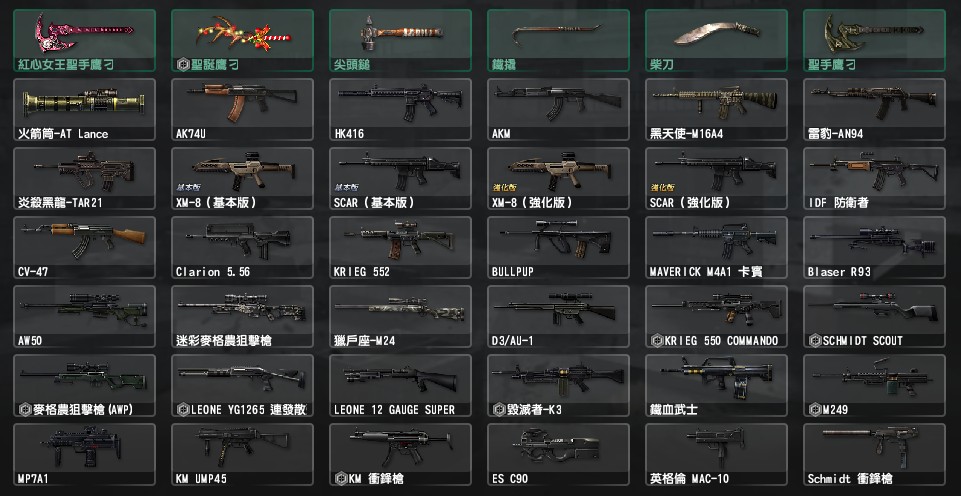Select the AKM rifle icon
This screenshot has width=961, height=496.
point(558,109)
